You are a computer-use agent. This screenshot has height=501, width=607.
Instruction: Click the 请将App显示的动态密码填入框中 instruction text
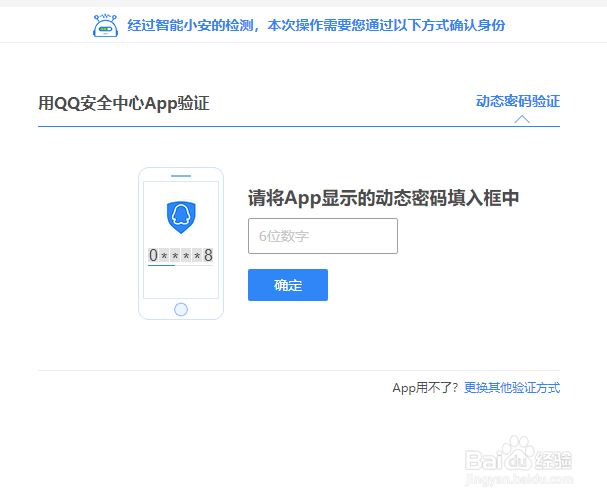coord(383,198)
